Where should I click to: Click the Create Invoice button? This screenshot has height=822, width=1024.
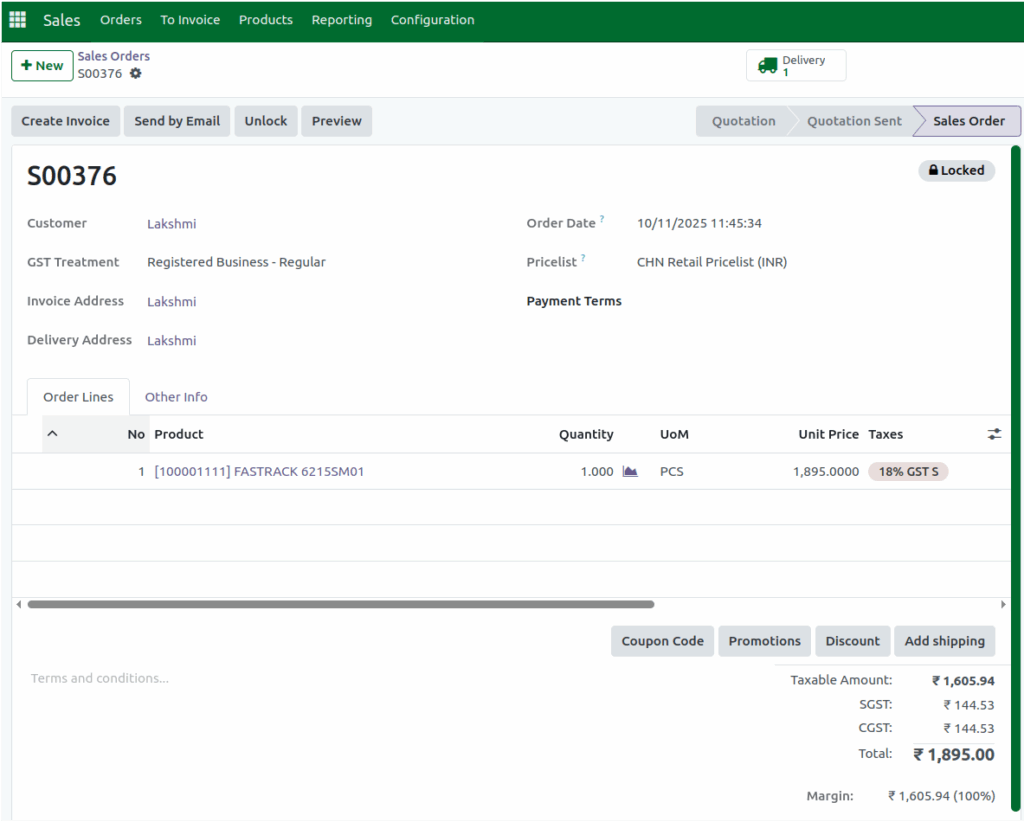(65, 120)
